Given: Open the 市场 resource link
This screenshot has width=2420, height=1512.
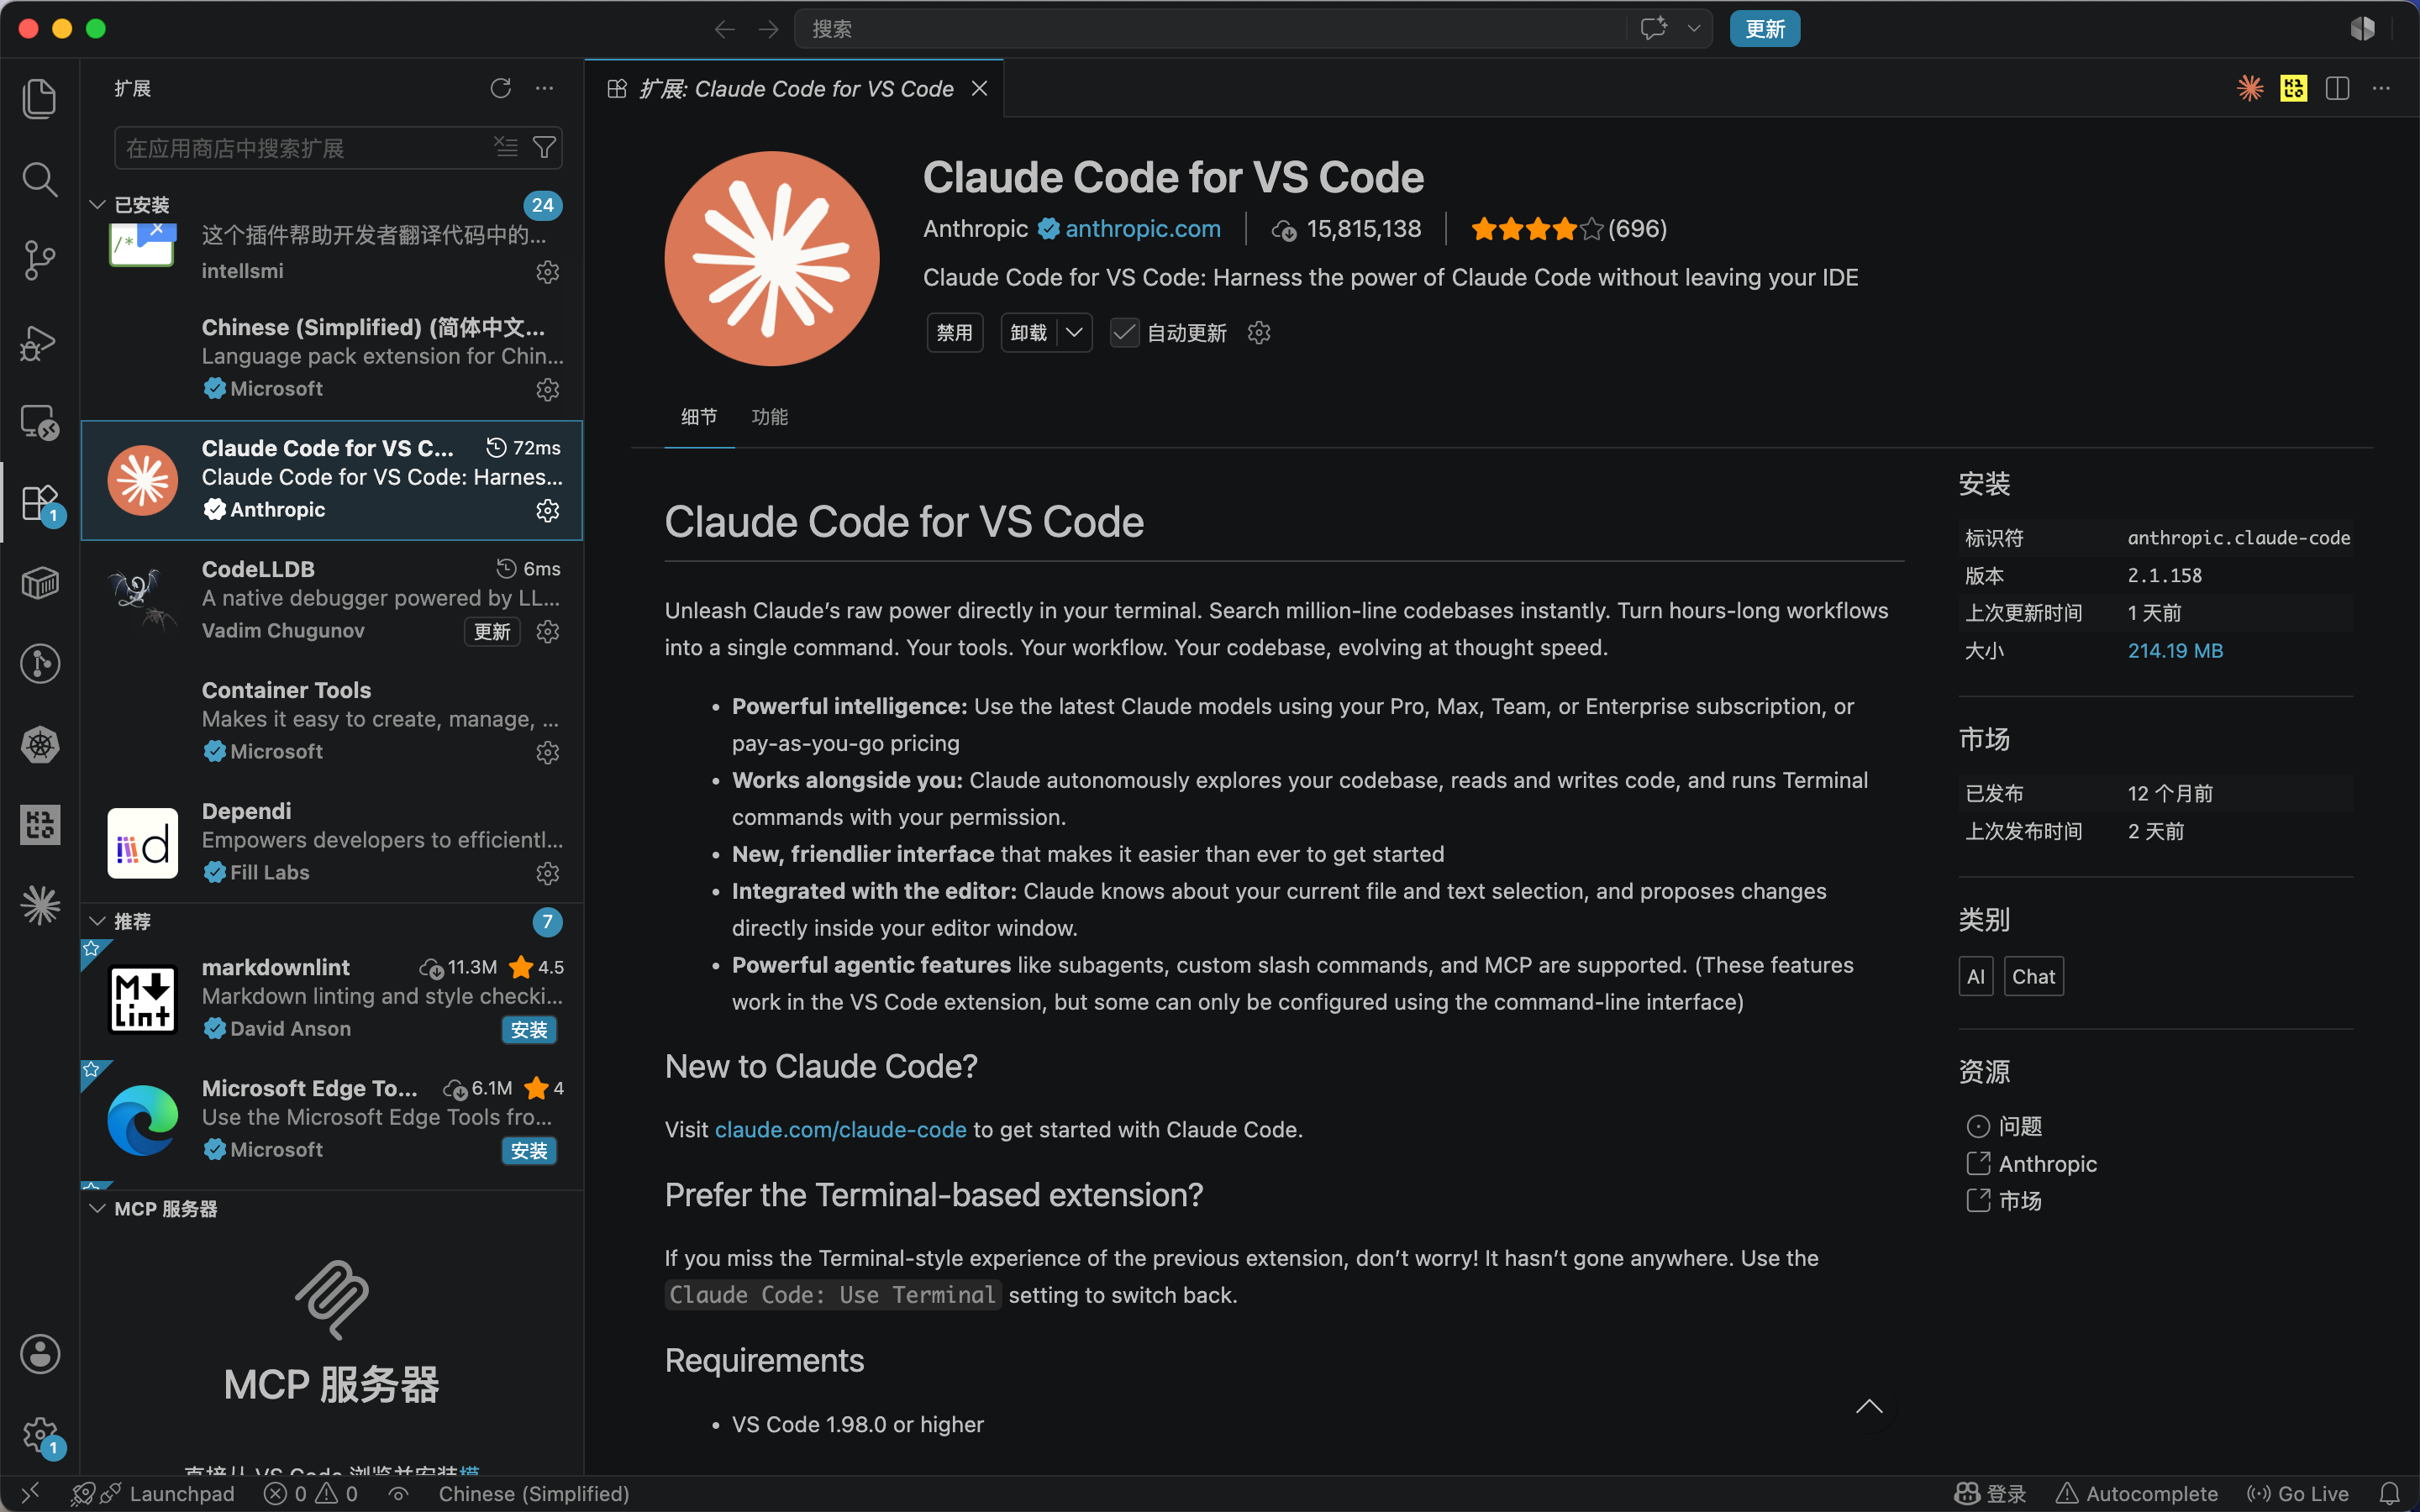Looking at the screenshot, I should 2020,1201.
